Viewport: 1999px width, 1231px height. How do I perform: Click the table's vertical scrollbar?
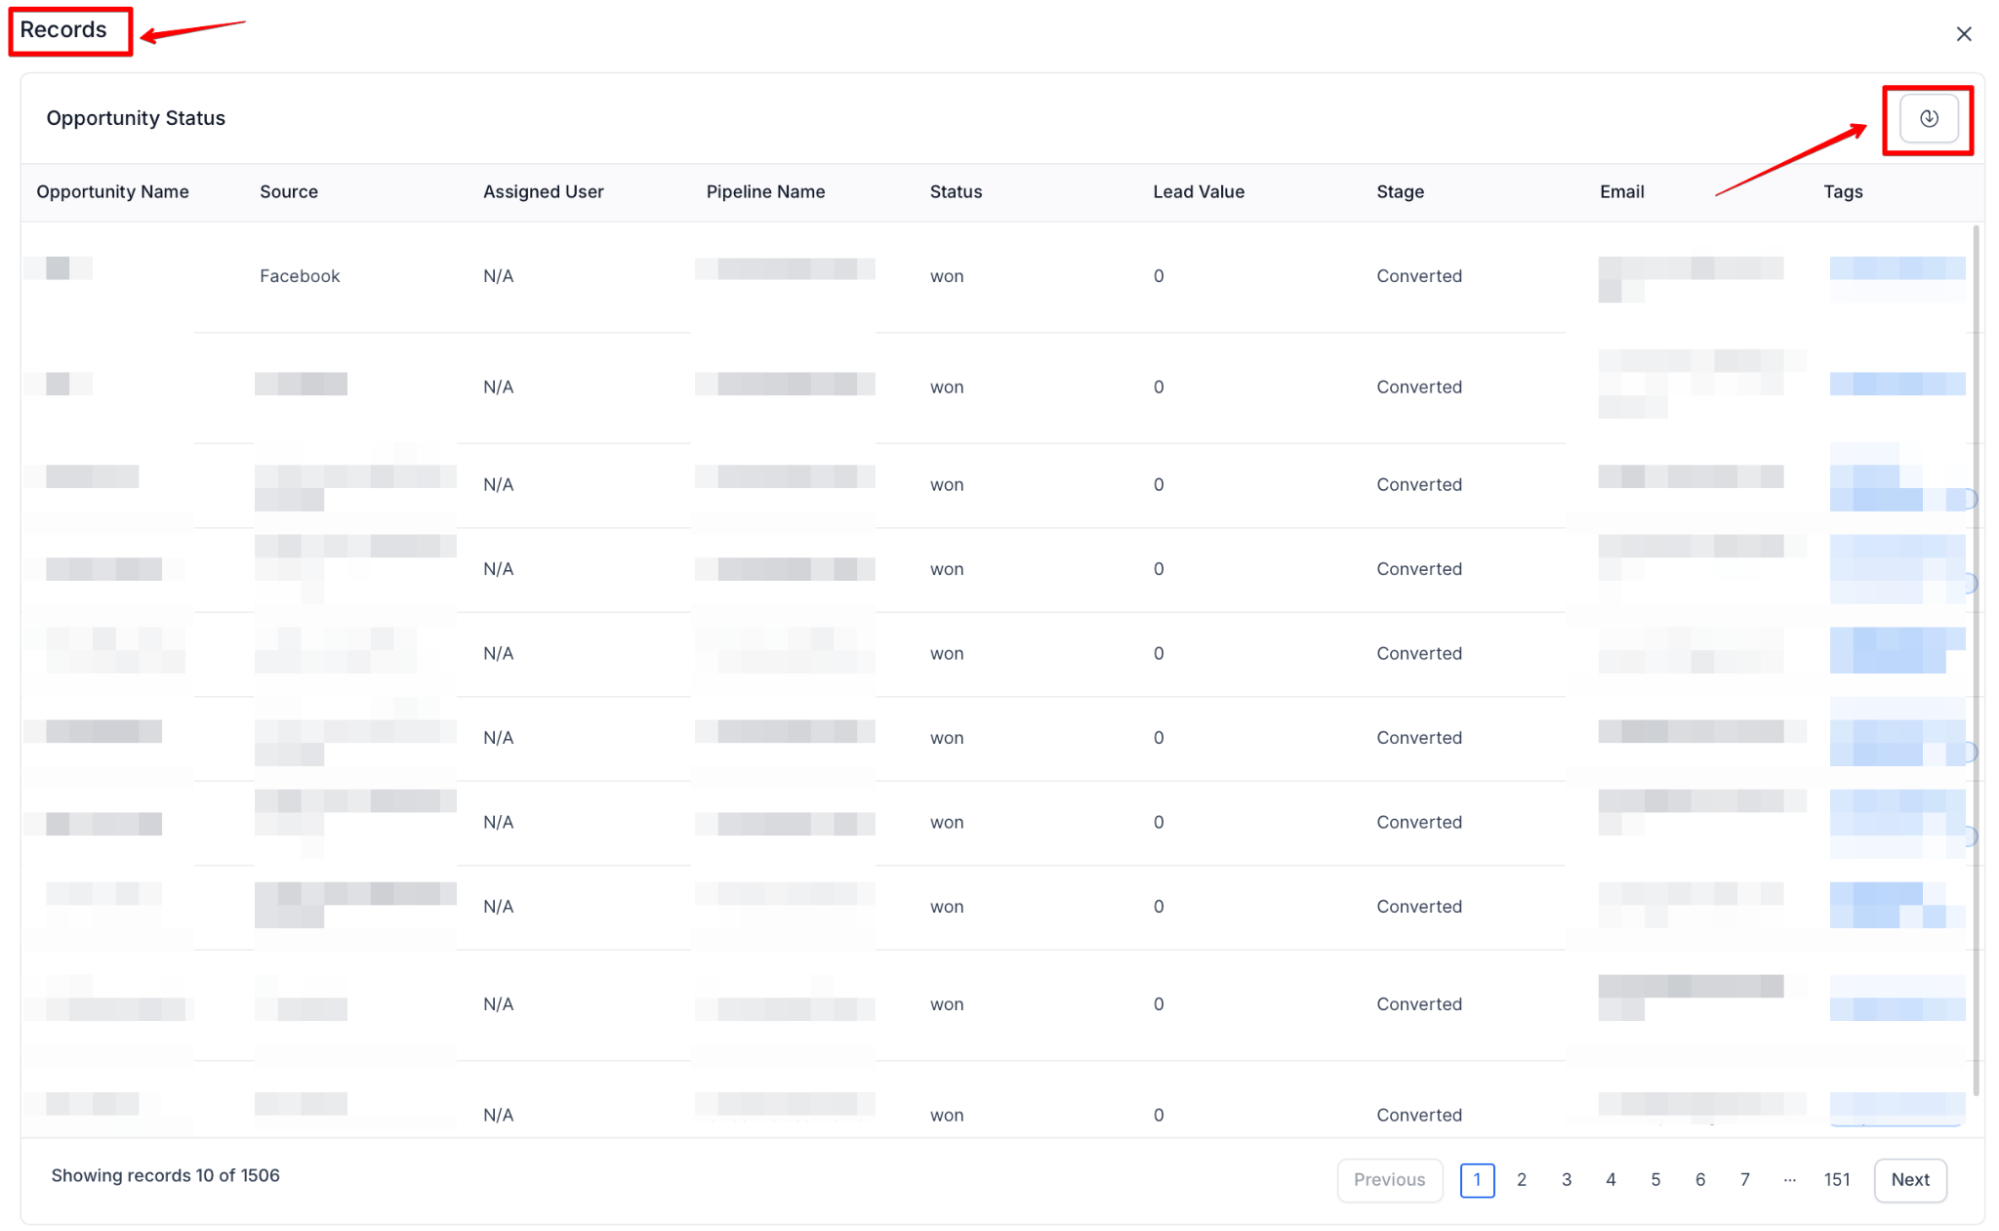(x=1975, y=660)
